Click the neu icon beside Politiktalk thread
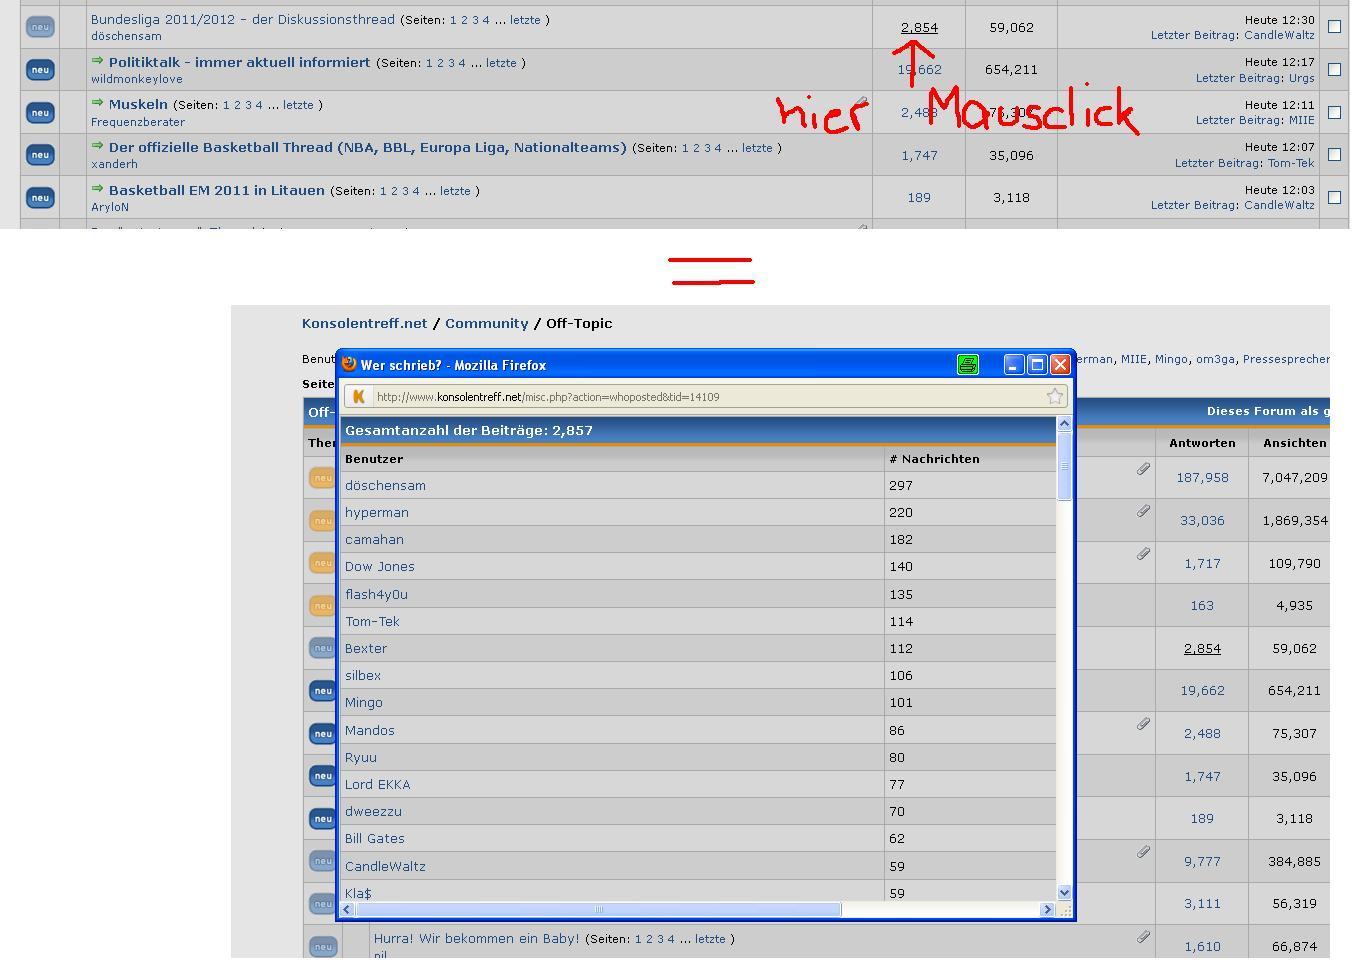This screenshot has width=1355, height=977. 40,70
